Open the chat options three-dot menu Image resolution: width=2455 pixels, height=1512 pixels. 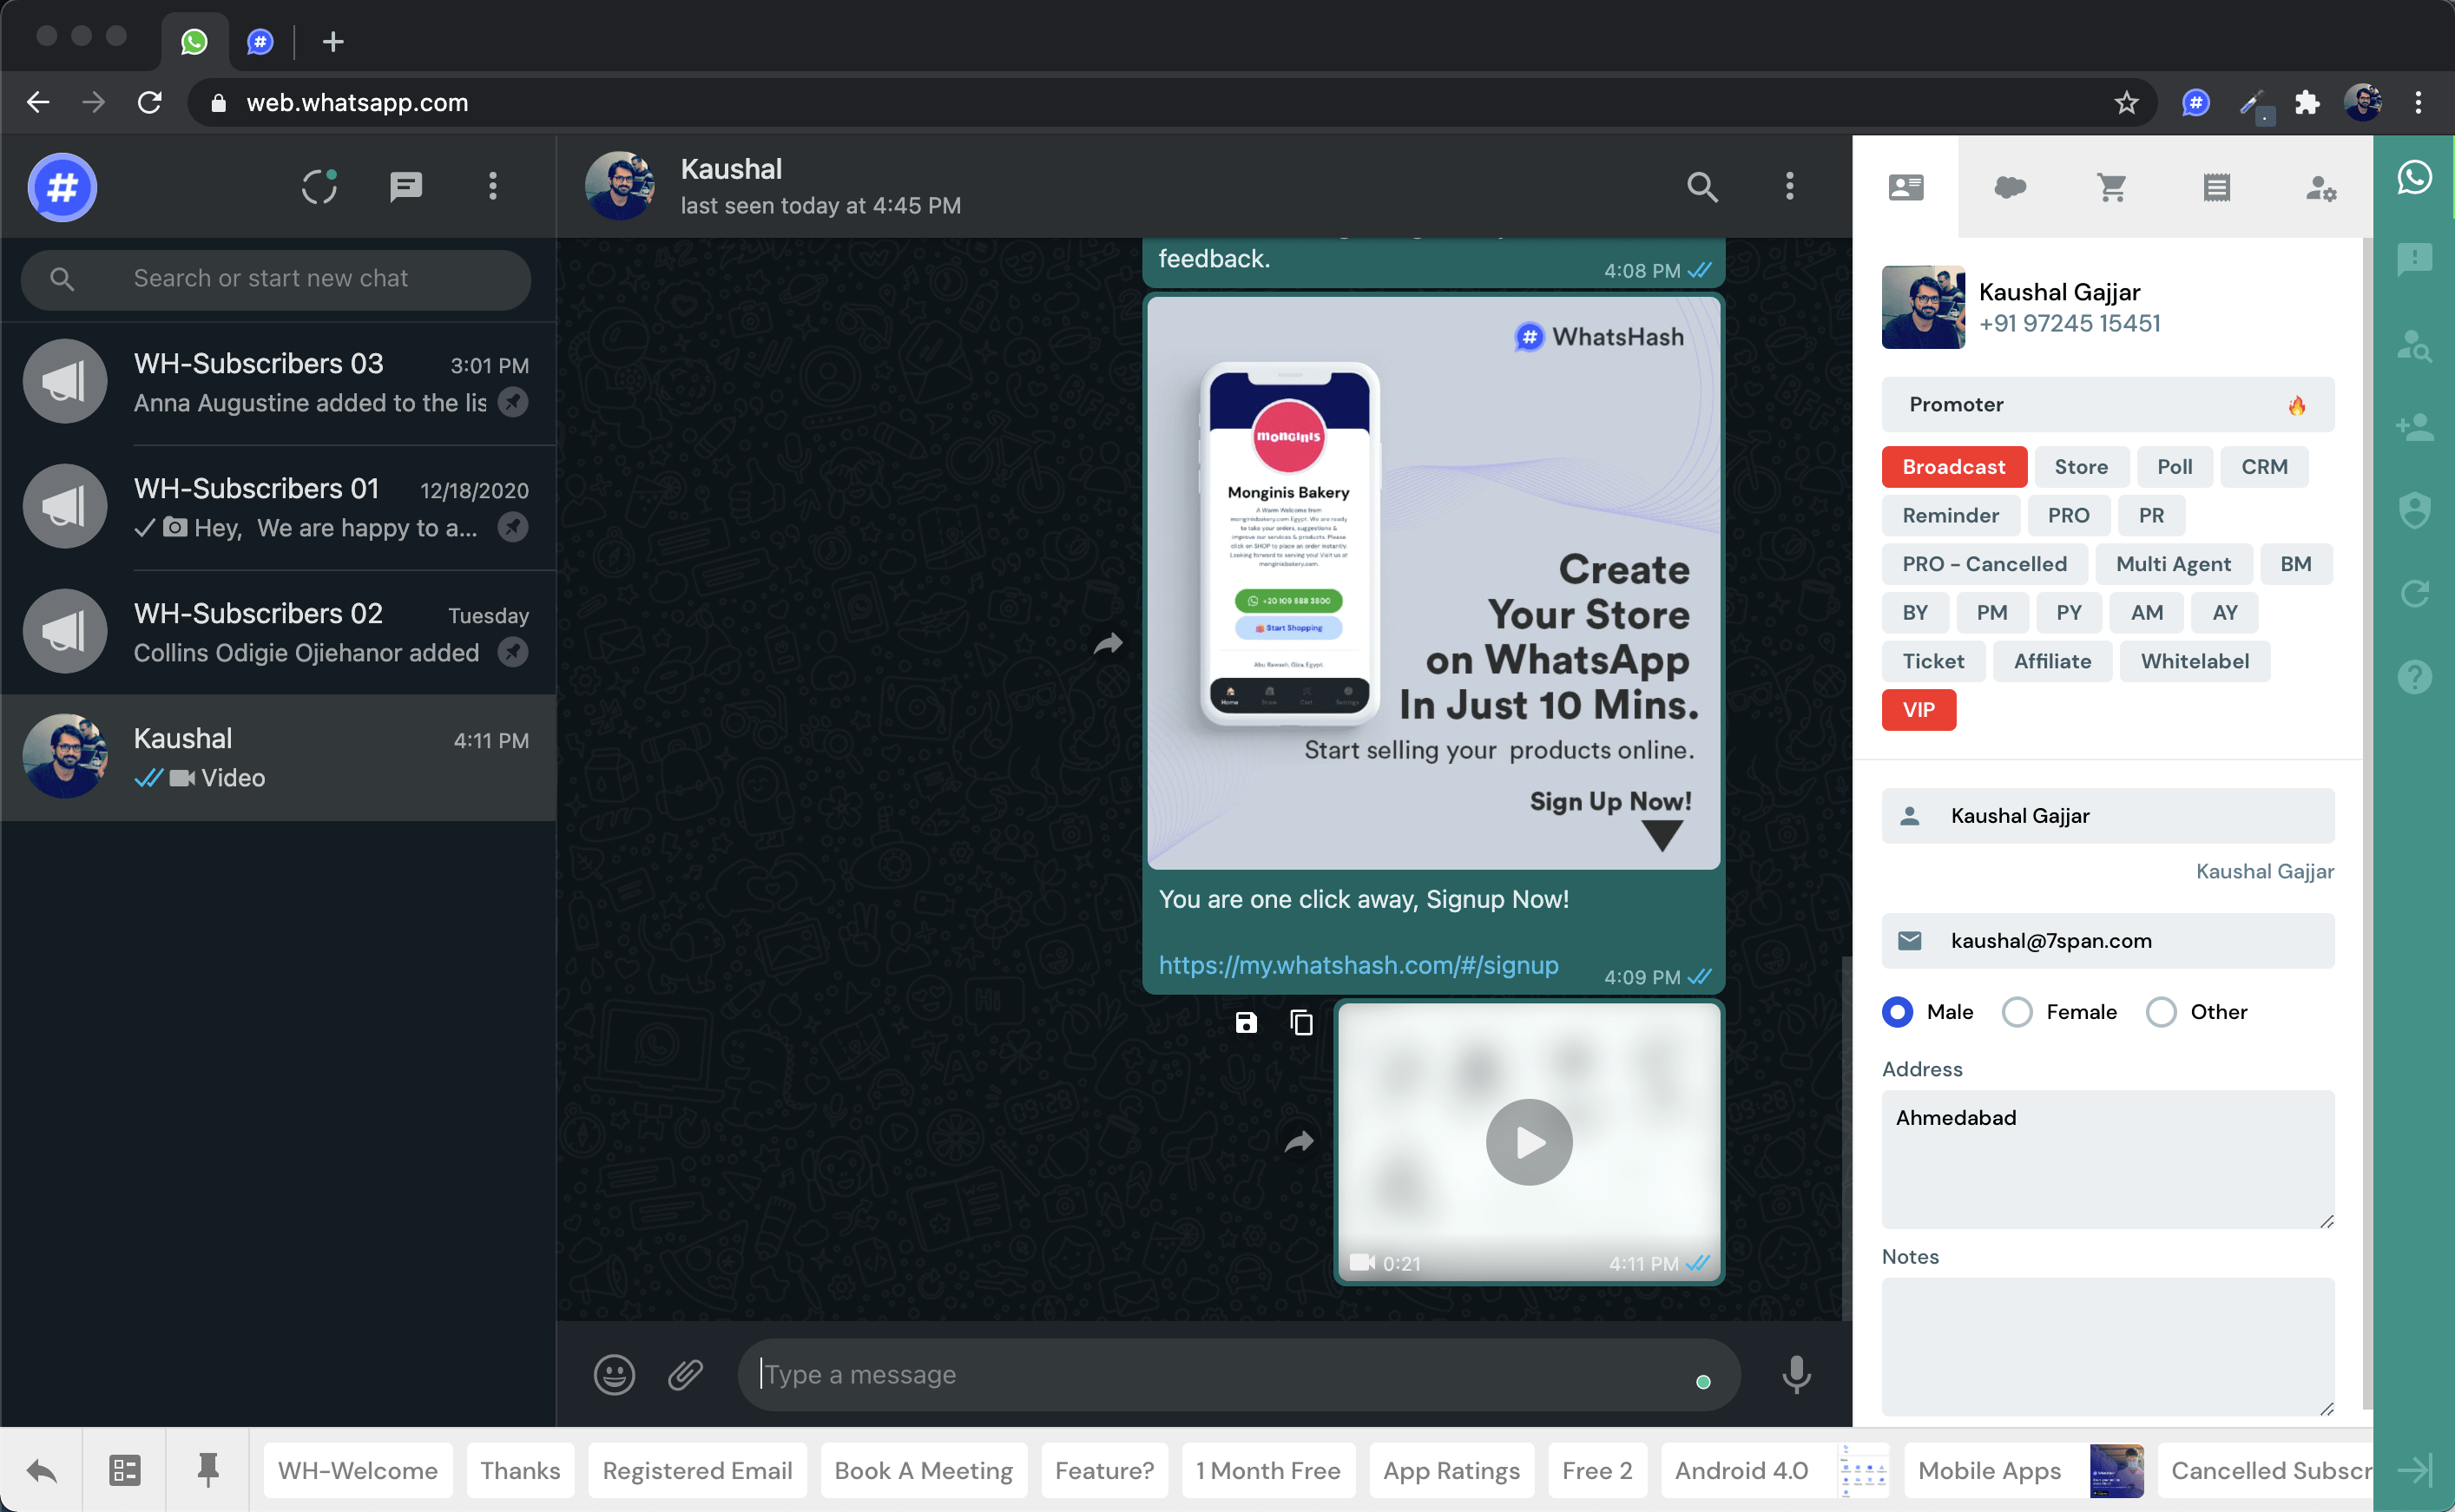pos(1789,187)
